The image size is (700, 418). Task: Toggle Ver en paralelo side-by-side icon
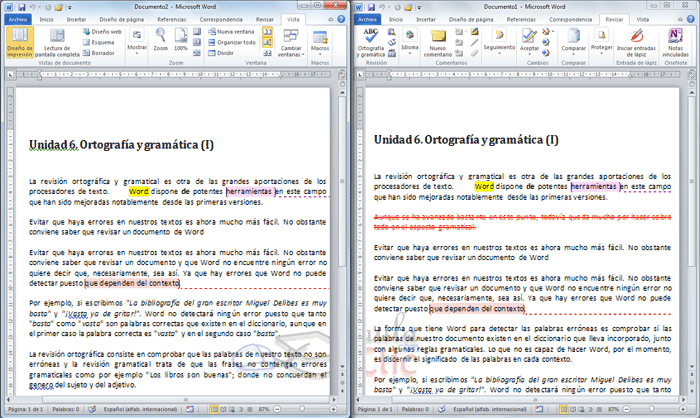point(267,32)
